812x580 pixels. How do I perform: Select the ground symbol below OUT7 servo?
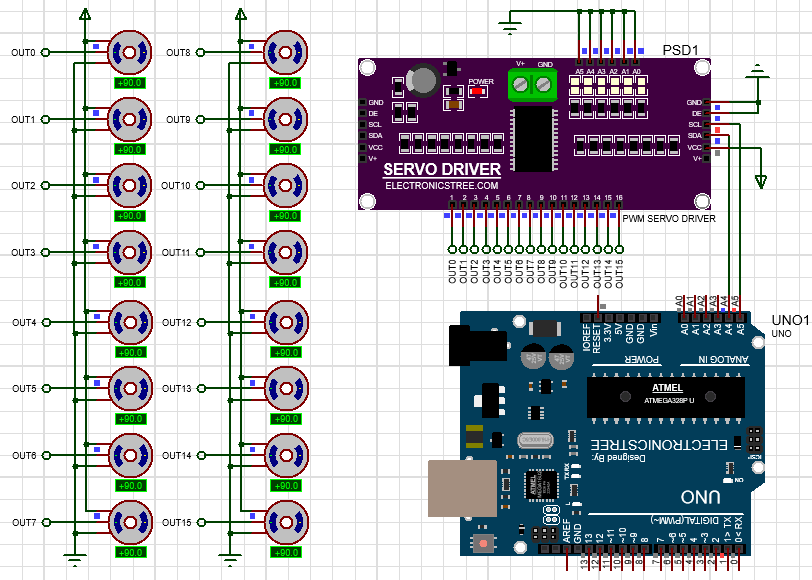point(73,554)
